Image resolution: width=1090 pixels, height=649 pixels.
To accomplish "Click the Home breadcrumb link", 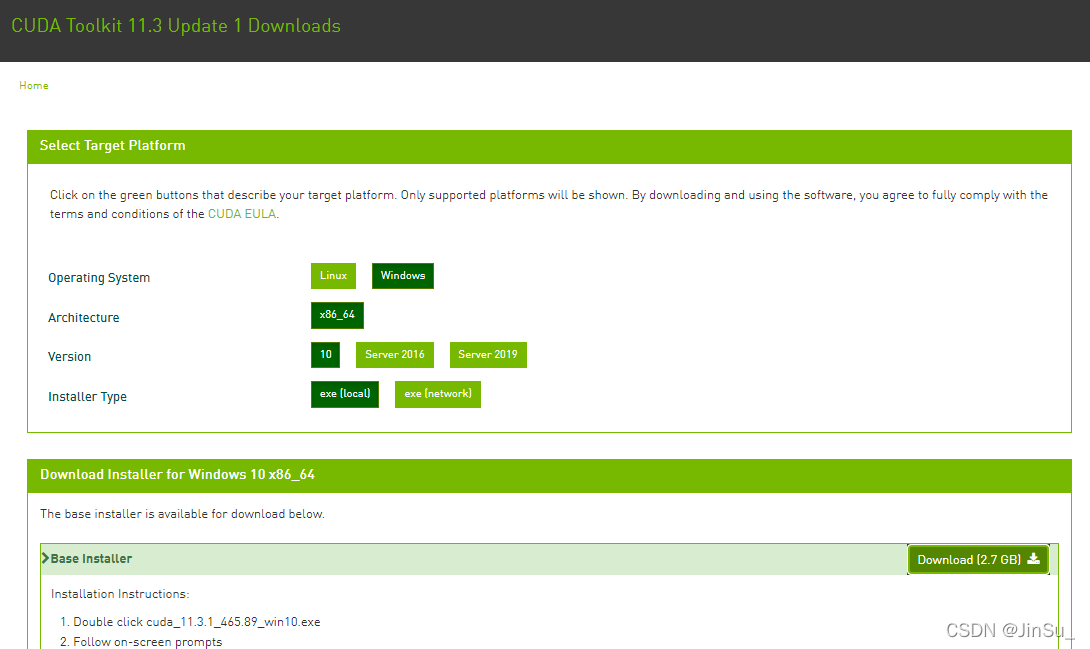I will (33, 85).
